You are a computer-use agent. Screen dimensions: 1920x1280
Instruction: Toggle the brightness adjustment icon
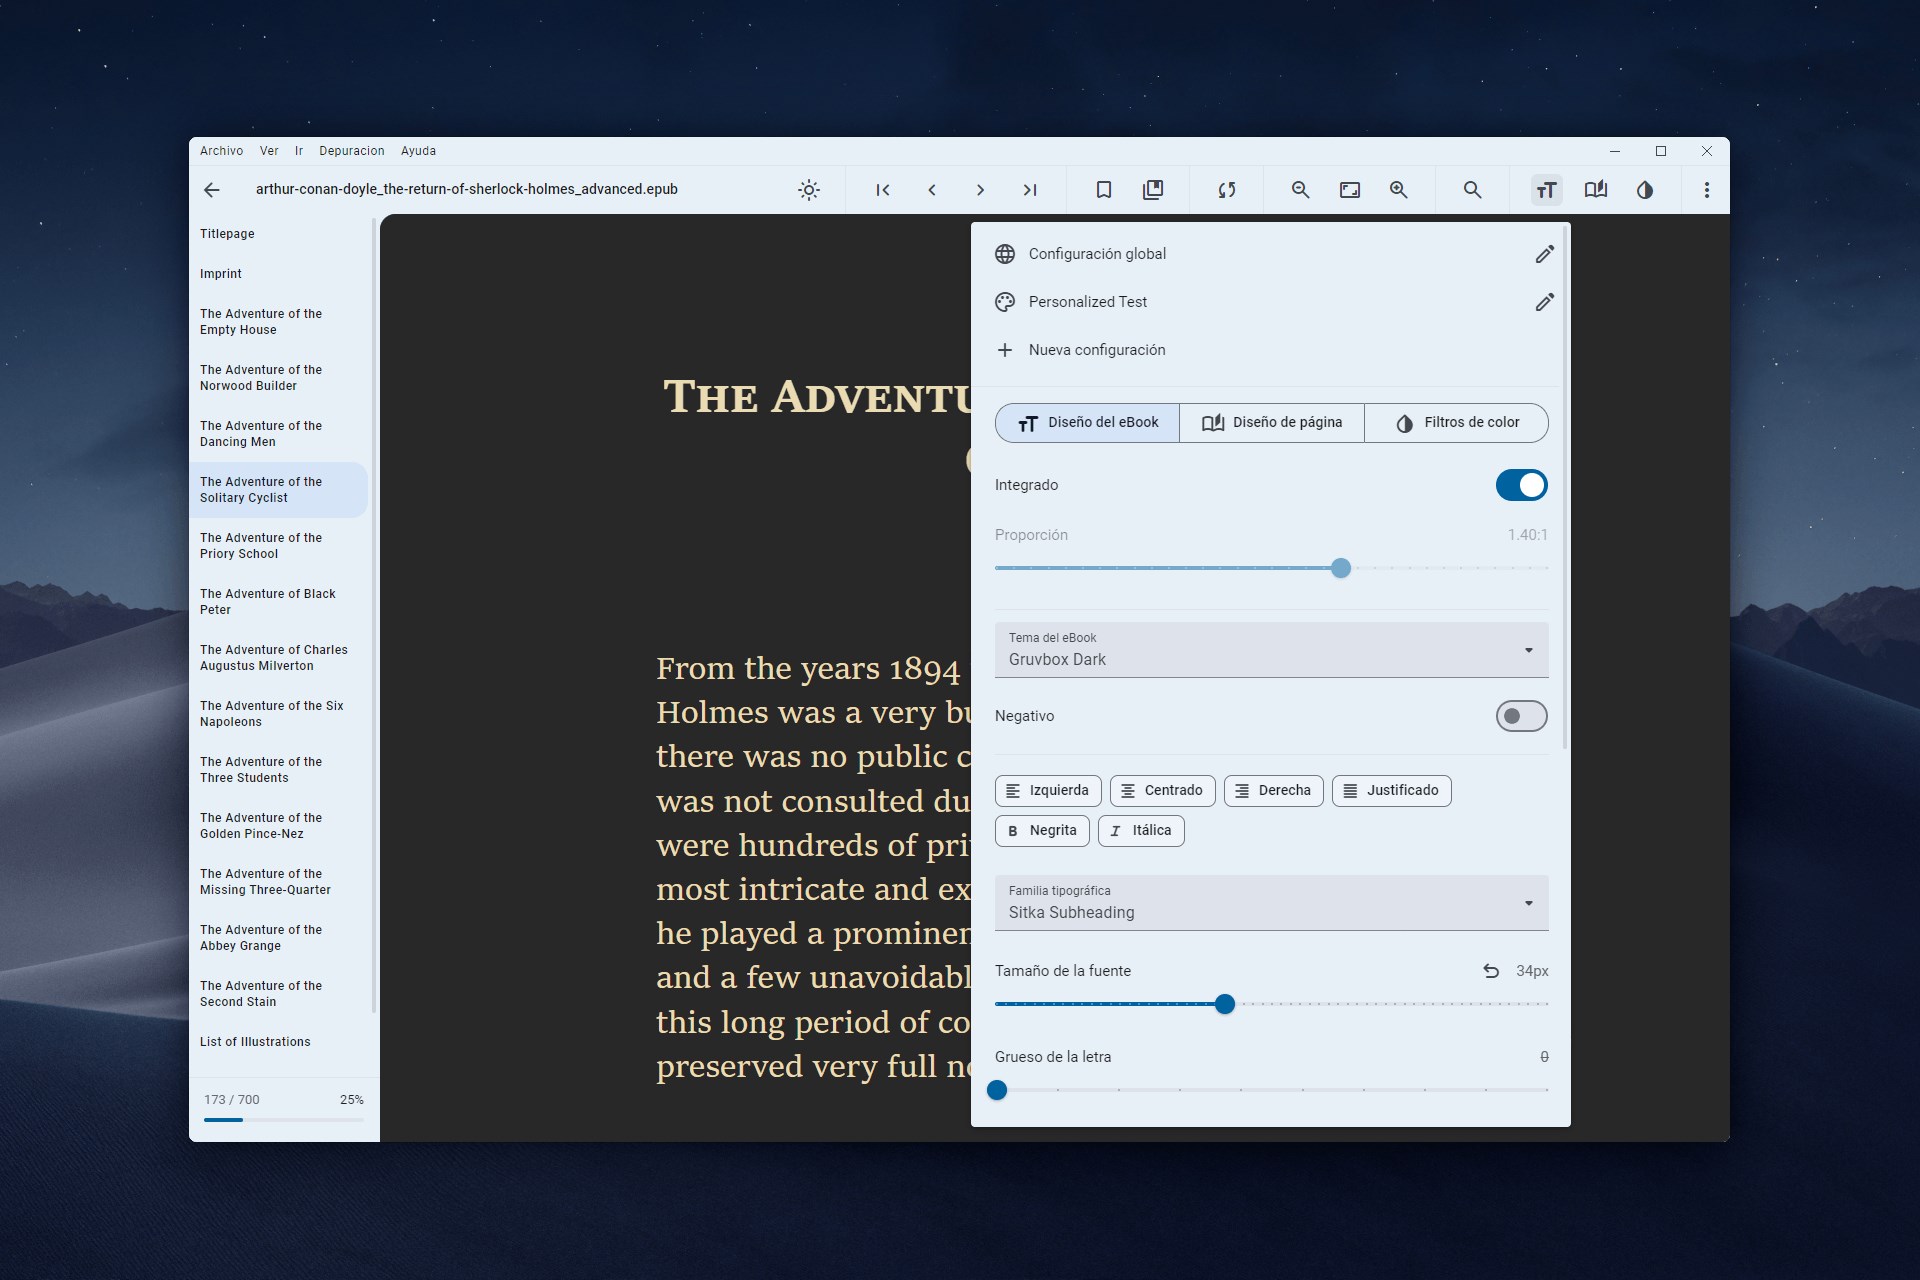(809, 190)
